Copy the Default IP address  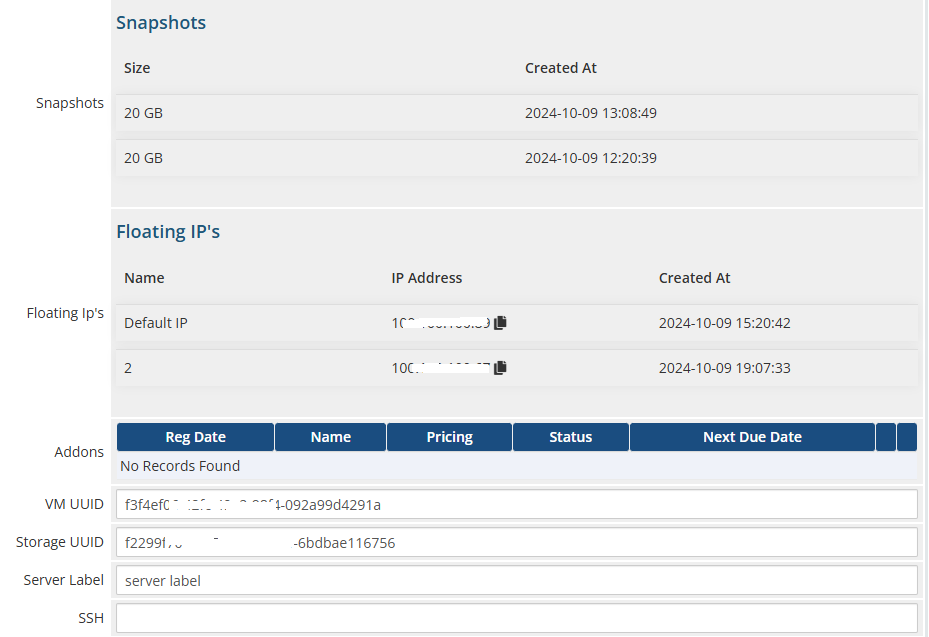coord(501,323)
